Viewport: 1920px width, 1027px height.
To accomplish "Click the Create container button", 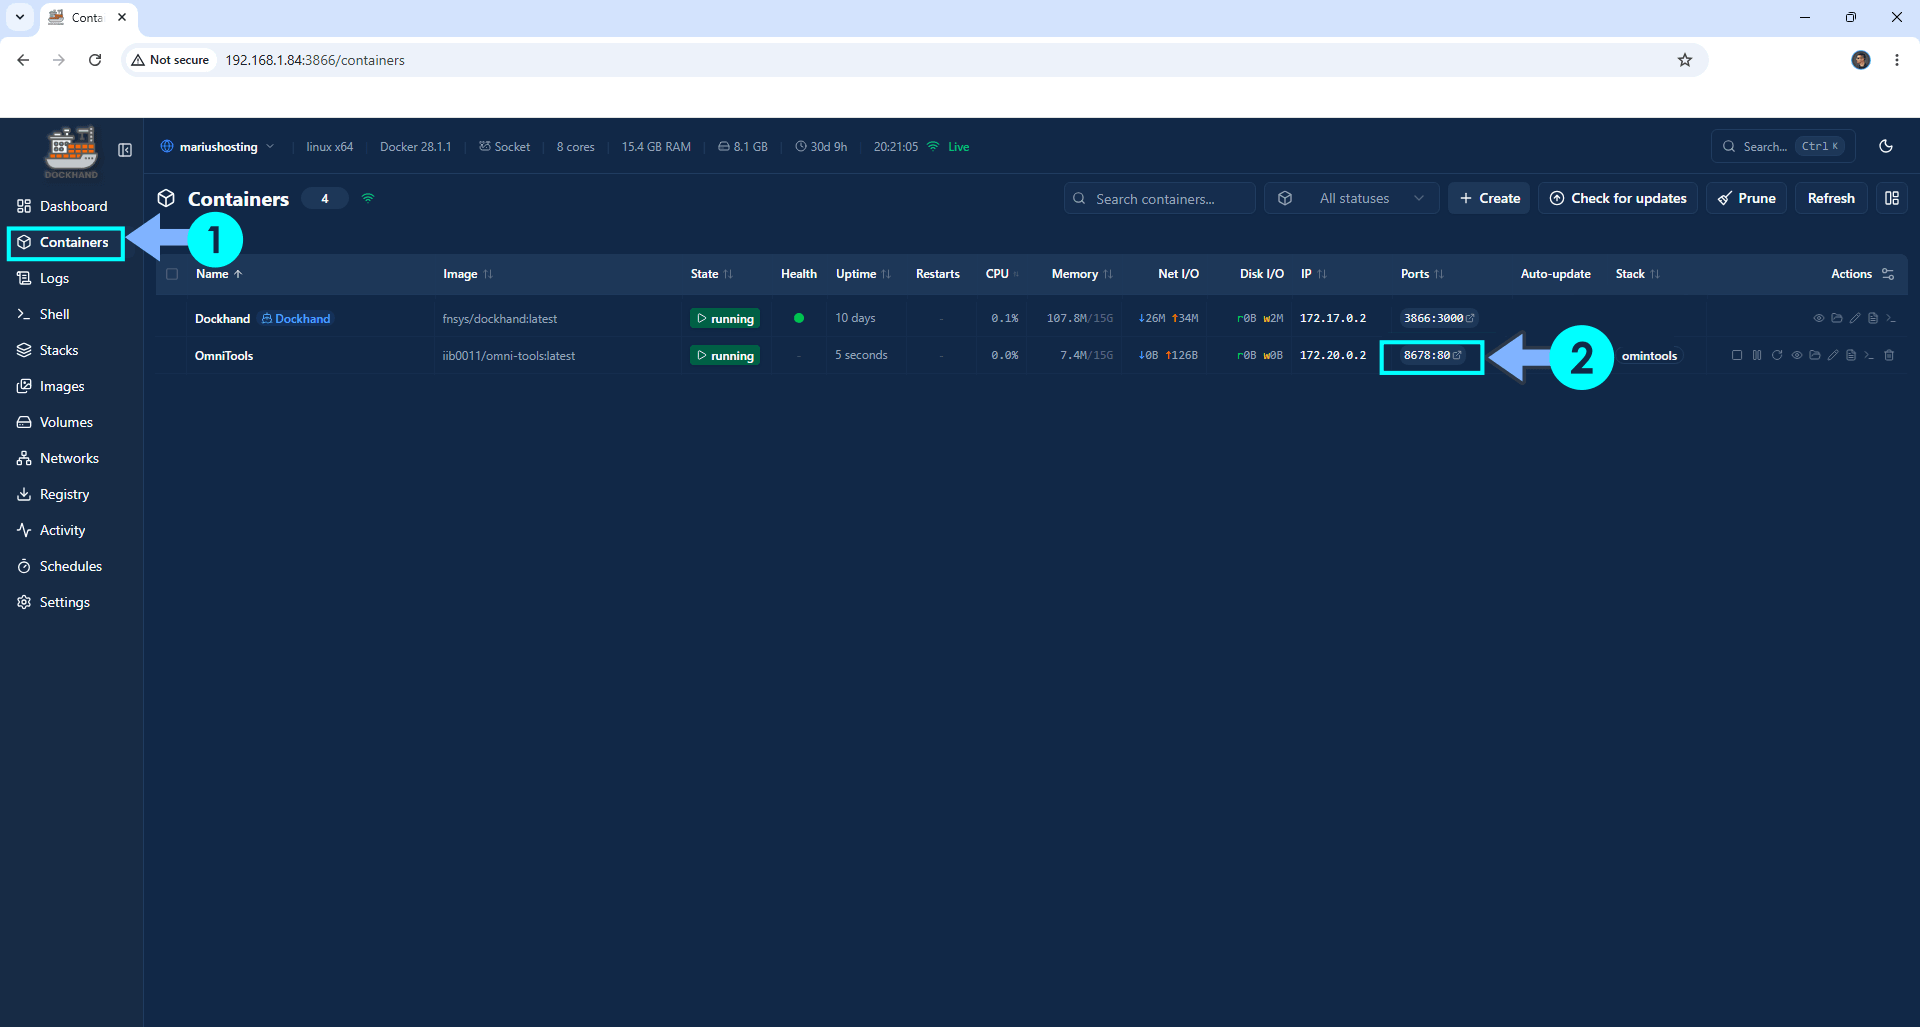I will [1489, 198].
